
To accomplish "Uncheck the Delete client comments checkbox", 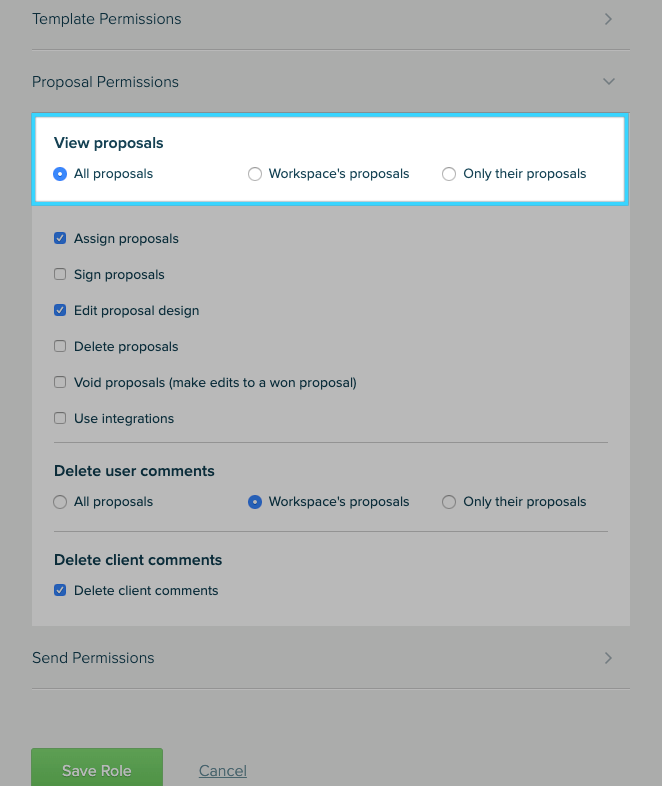I will pyautogui.click(x=60, y=590).
